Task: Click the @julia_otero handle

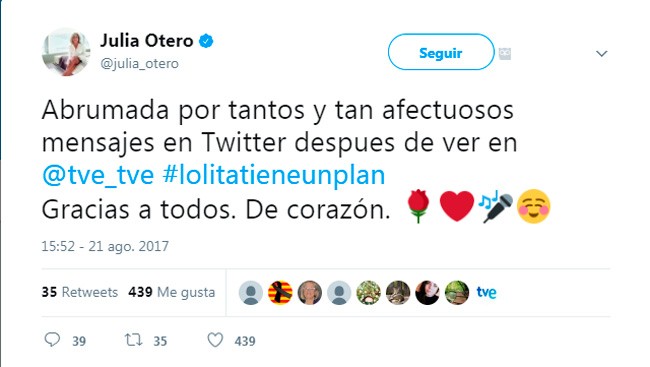Action: point(139,63)
